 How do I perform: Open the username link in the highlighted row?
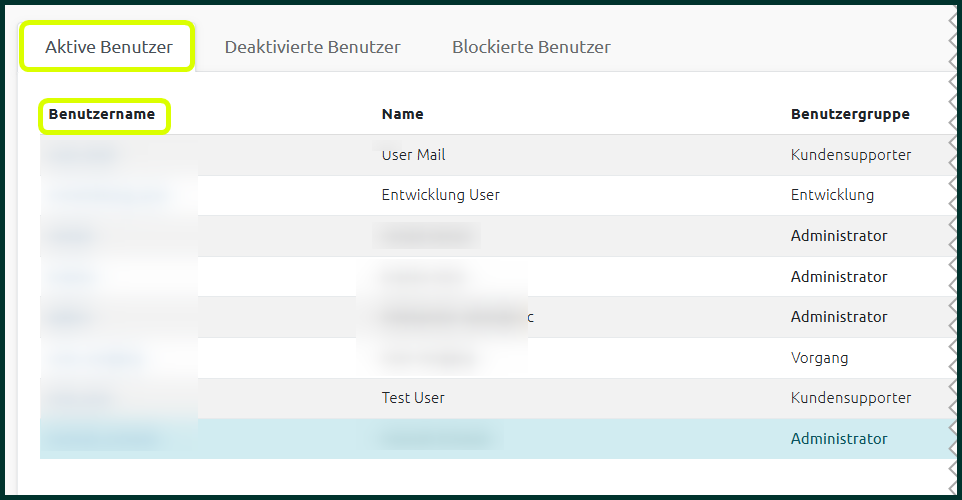[103, 439]
